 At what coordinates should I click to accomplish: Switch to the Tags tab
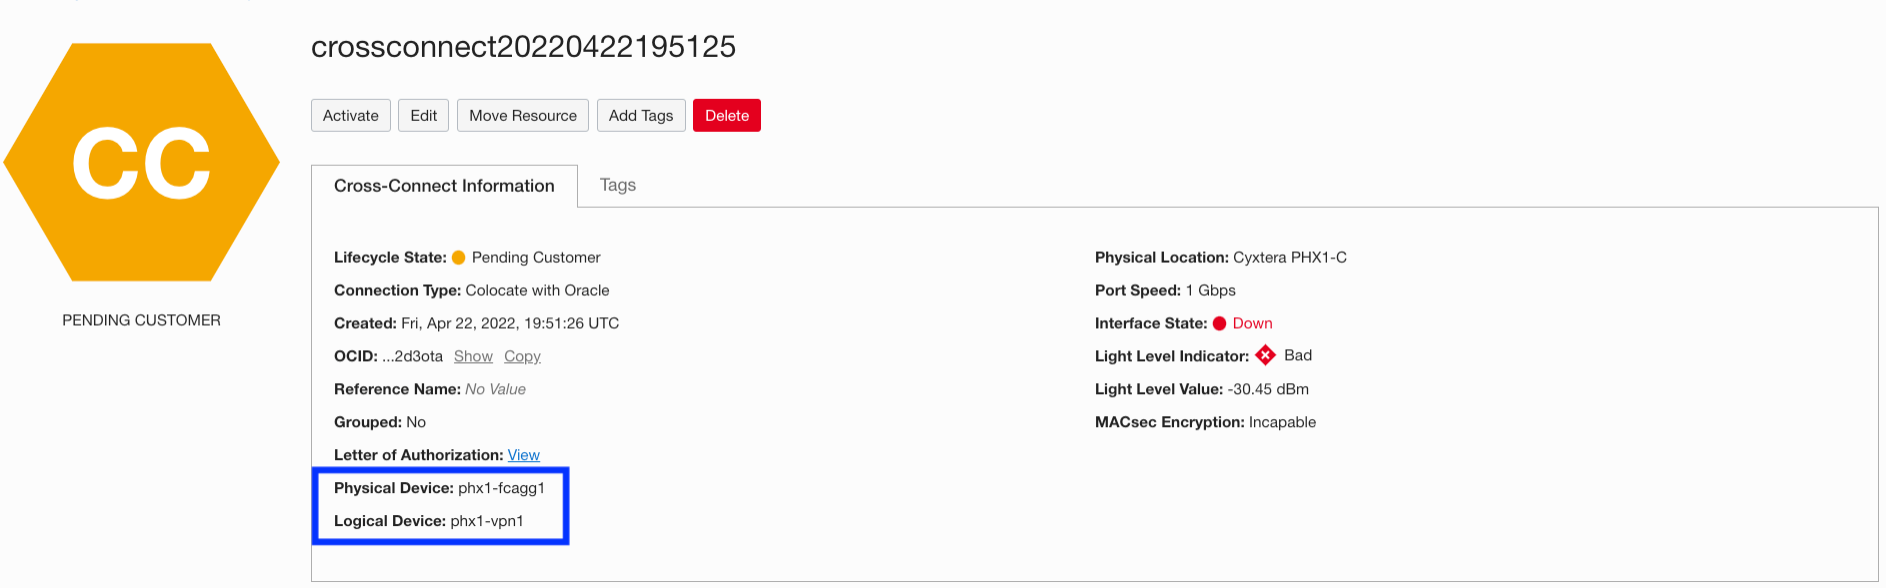(618, 185)
